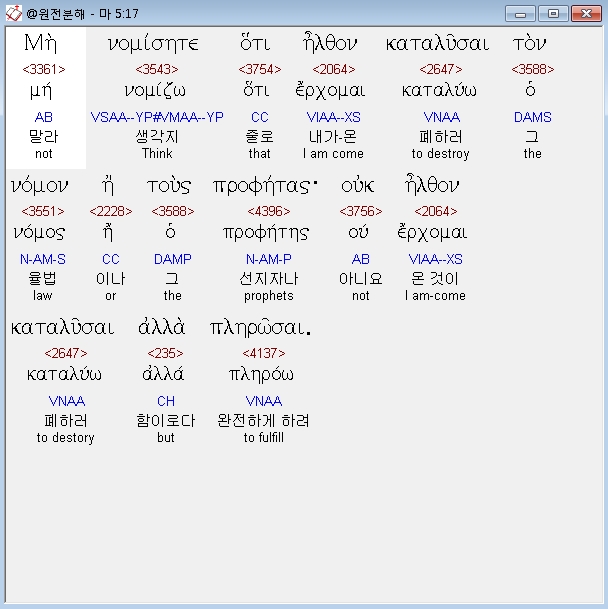Click the parsing code CH

166,401
